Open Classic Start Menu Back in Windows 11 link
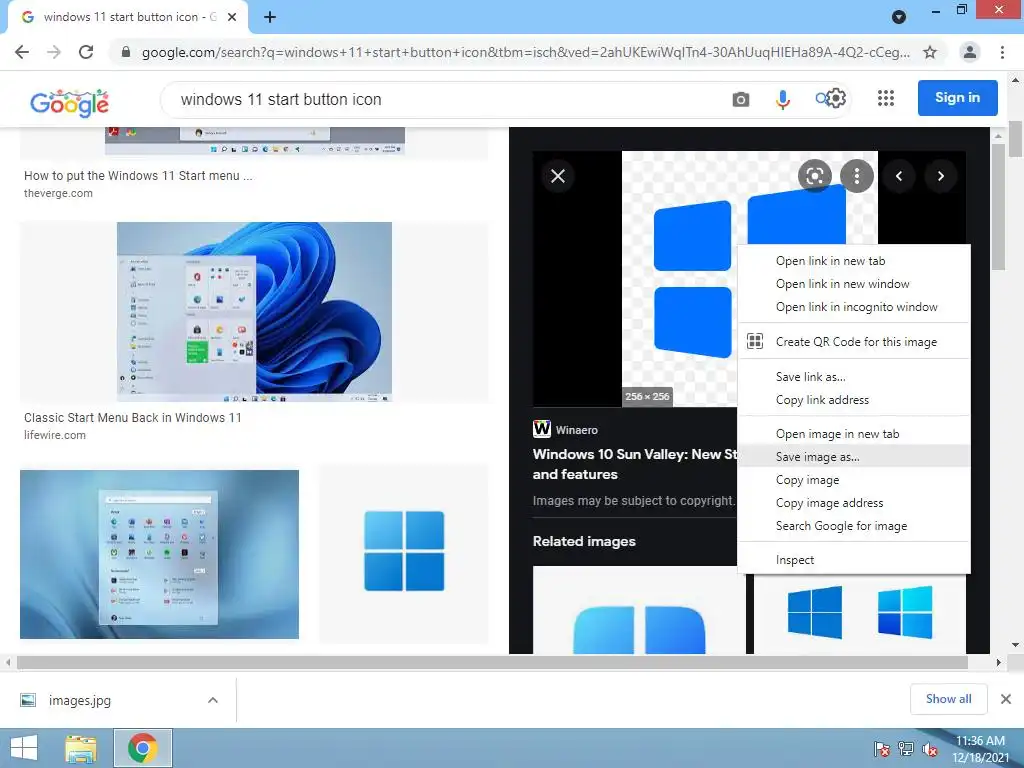Viewport: 1024px width, 768px height. pyautogui.click(x=133, y=417)
